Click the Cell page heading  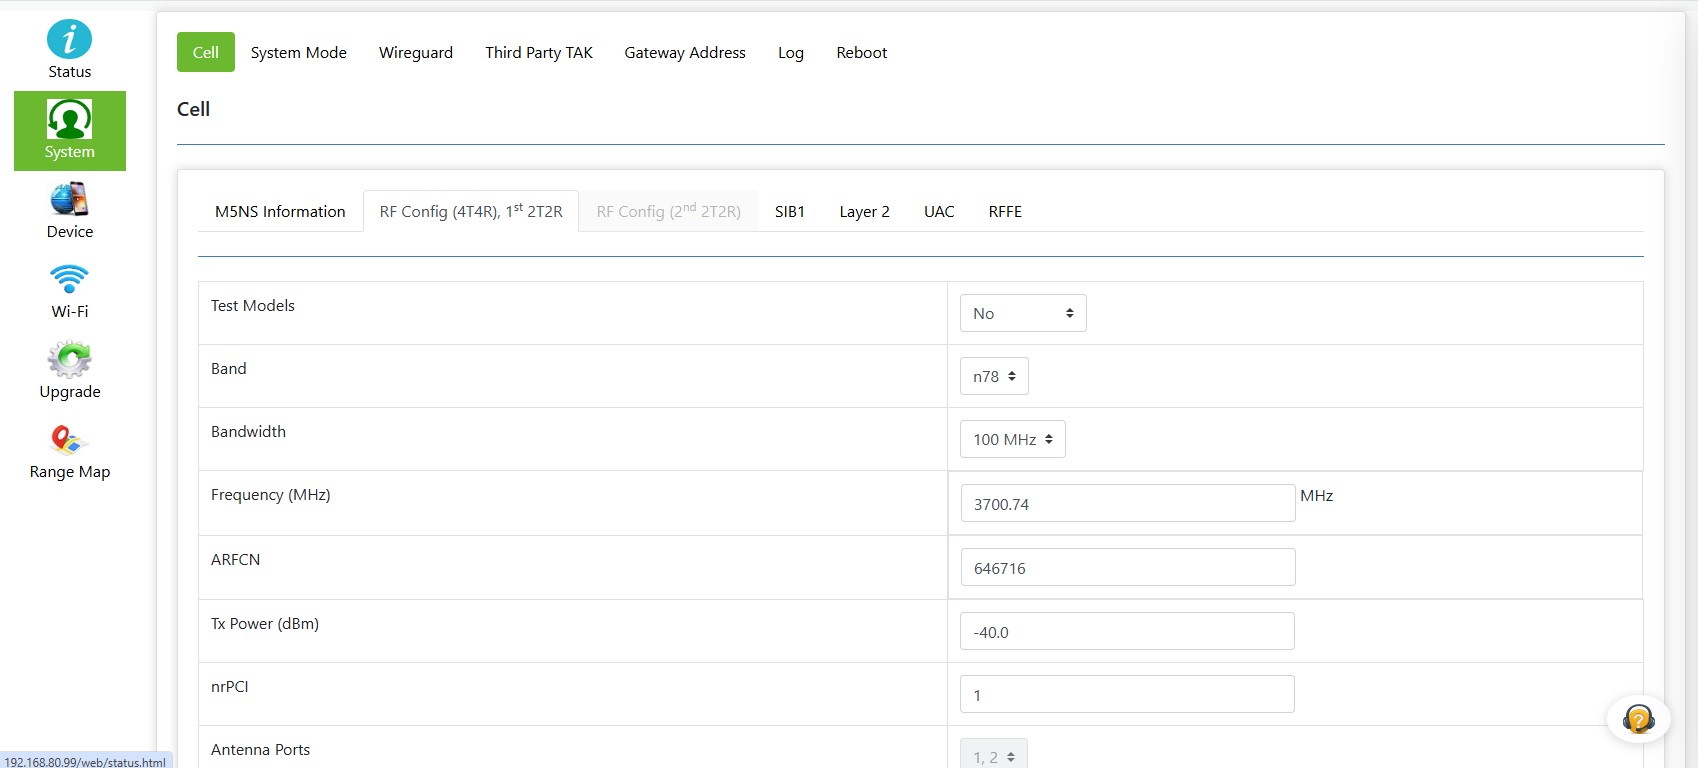click(194, 109)
